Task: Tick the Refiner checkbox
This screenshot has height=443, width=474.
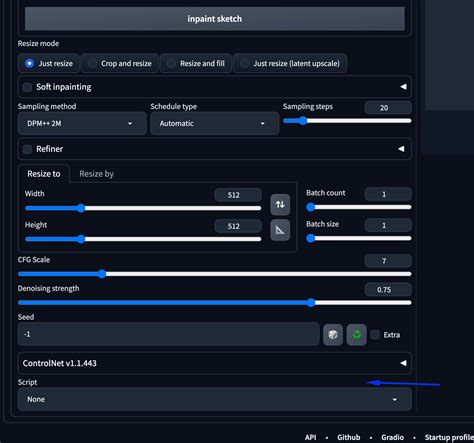Action: pyautogui.click(x=27, y=149)
